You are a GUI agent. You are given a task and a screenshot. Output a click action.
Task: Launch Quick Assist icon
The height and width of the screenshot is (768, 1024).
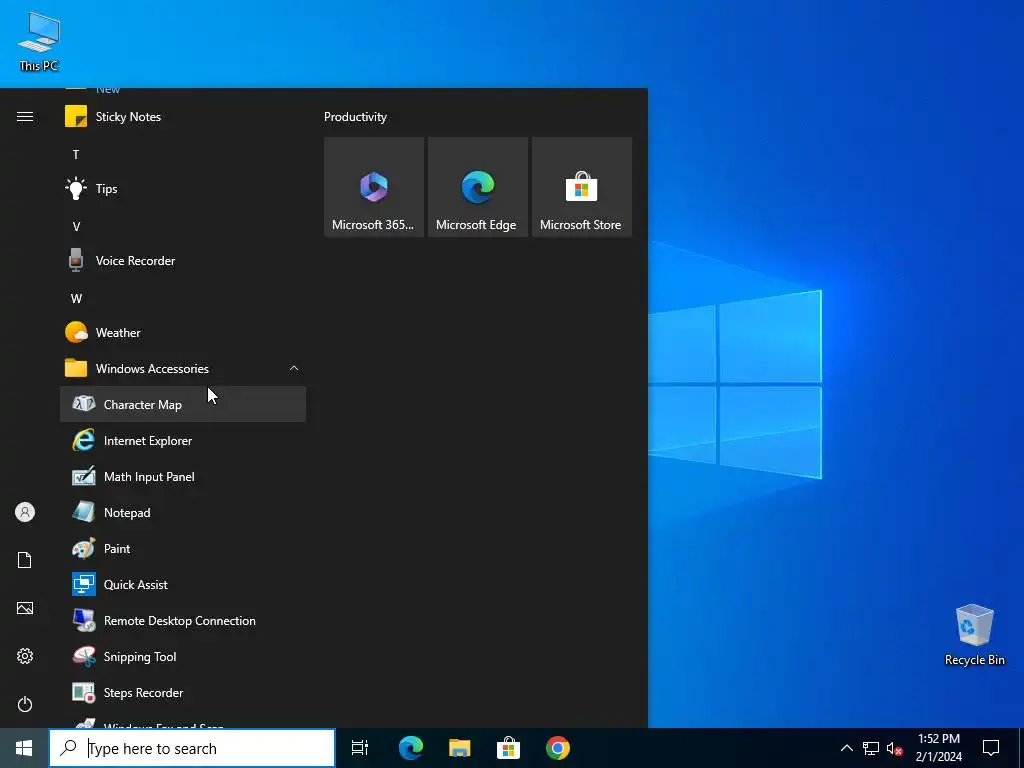point(84,584)
